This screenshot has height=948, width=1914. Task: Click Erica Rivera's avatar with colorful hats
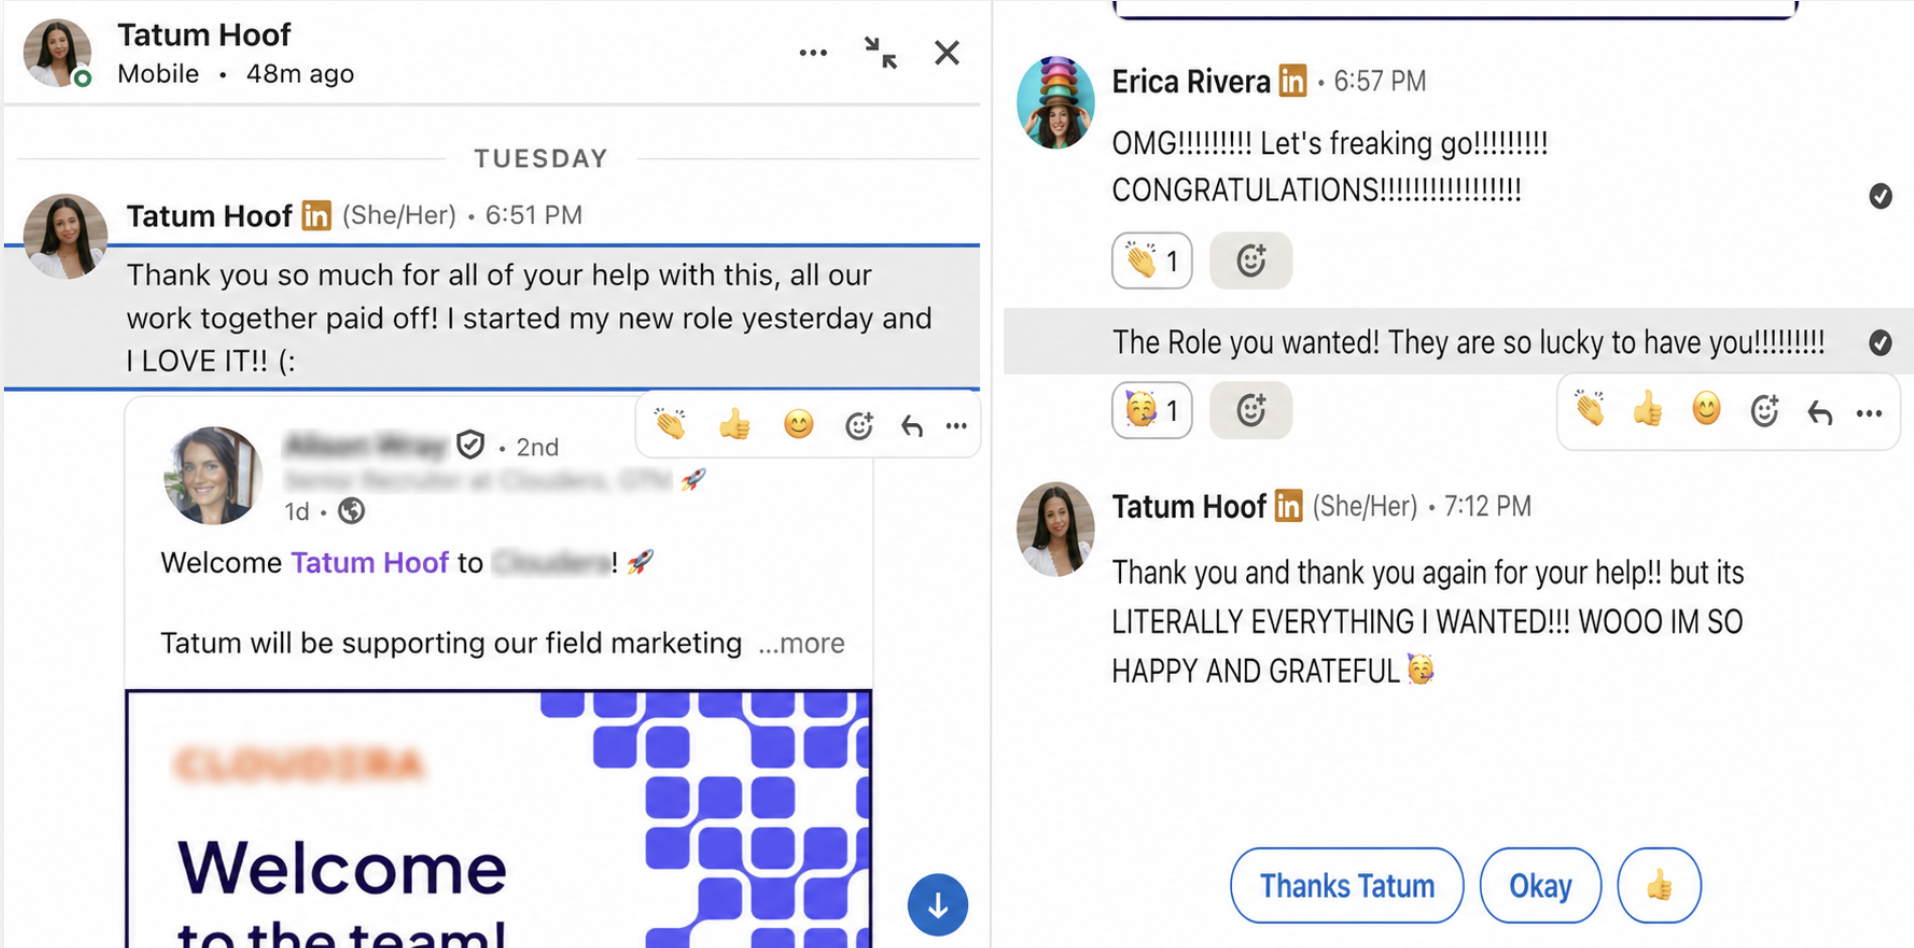coord(1056,103)
